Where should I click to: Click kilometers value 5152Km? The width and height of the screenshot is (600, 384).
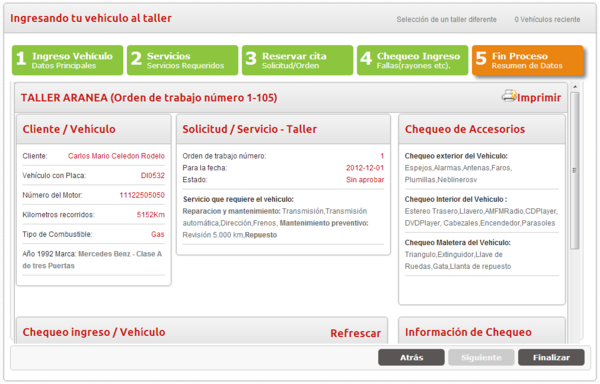click(x=151, y=215)
